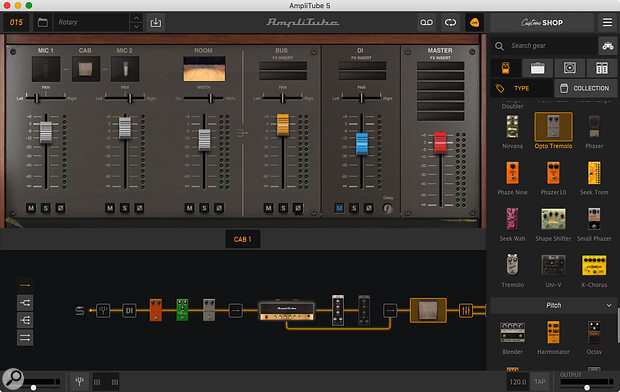Choose the three-way split signal chain routing

25,320
